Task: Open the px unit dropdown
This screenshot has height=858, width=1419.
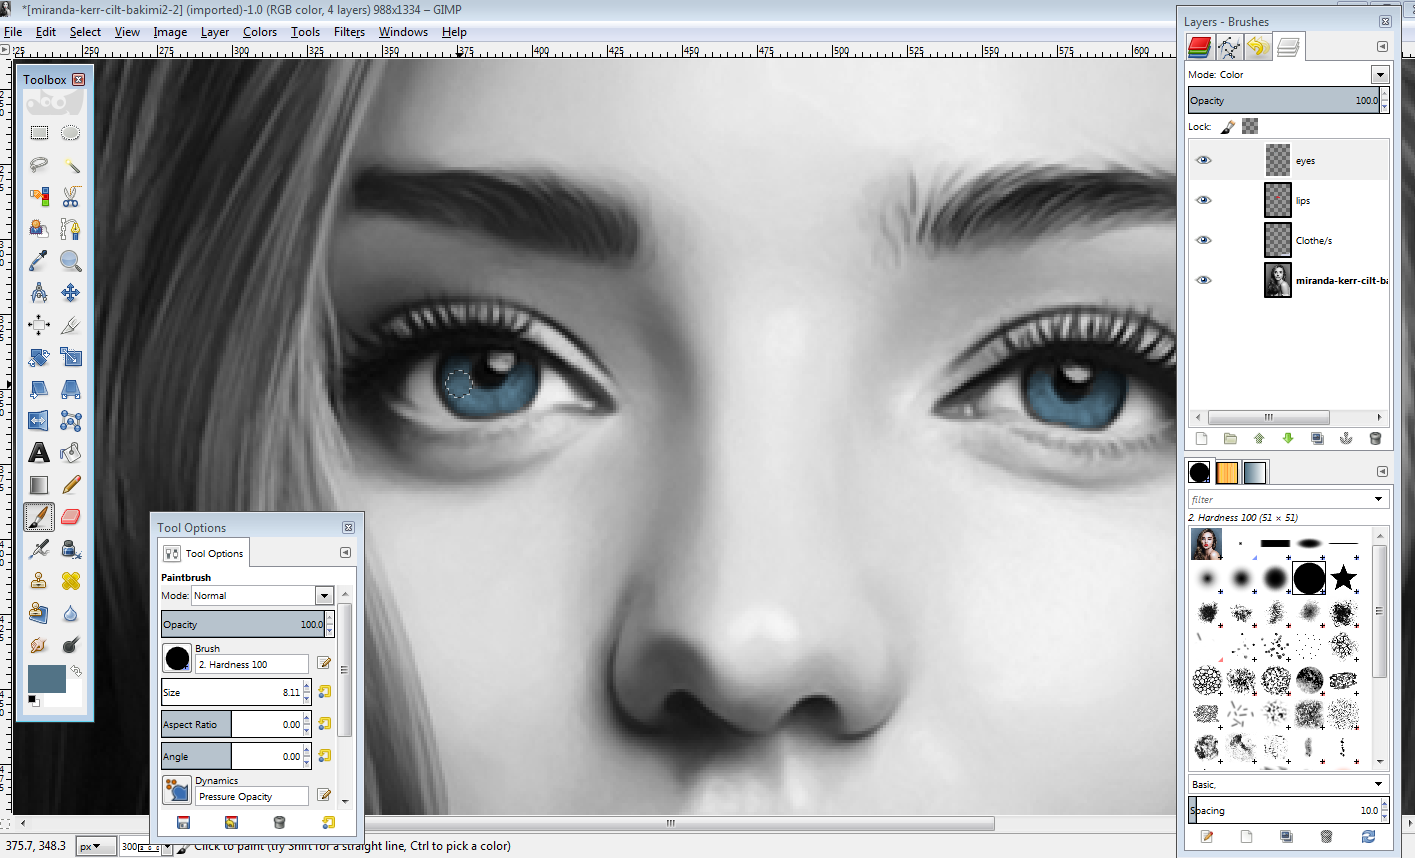Action: pos(94,846)
